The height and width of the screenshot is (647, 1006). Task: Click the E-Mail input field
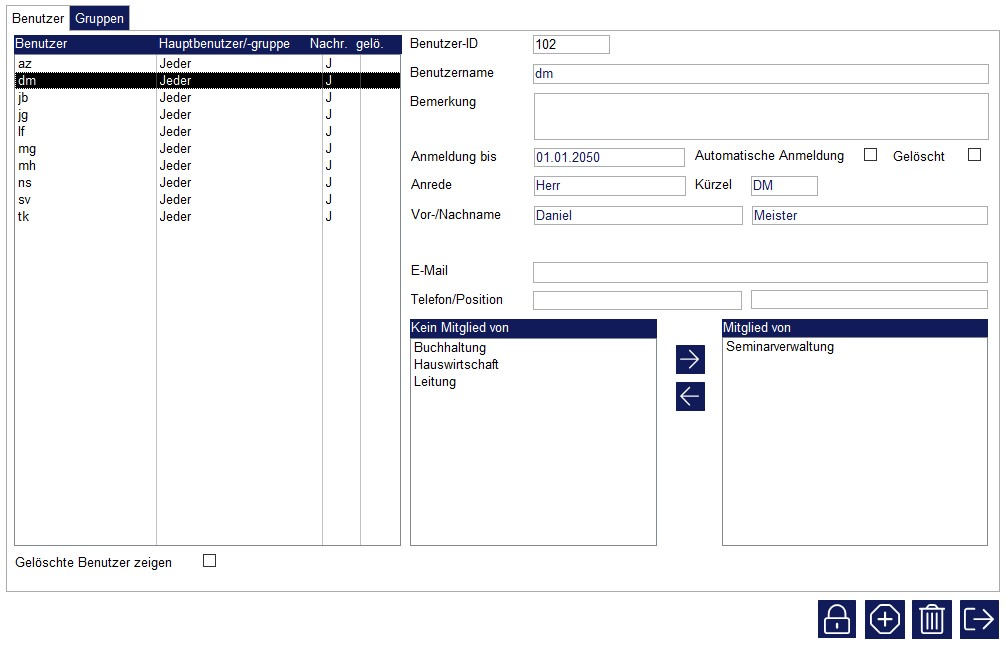pyautogui.click(x=760, y=273)
